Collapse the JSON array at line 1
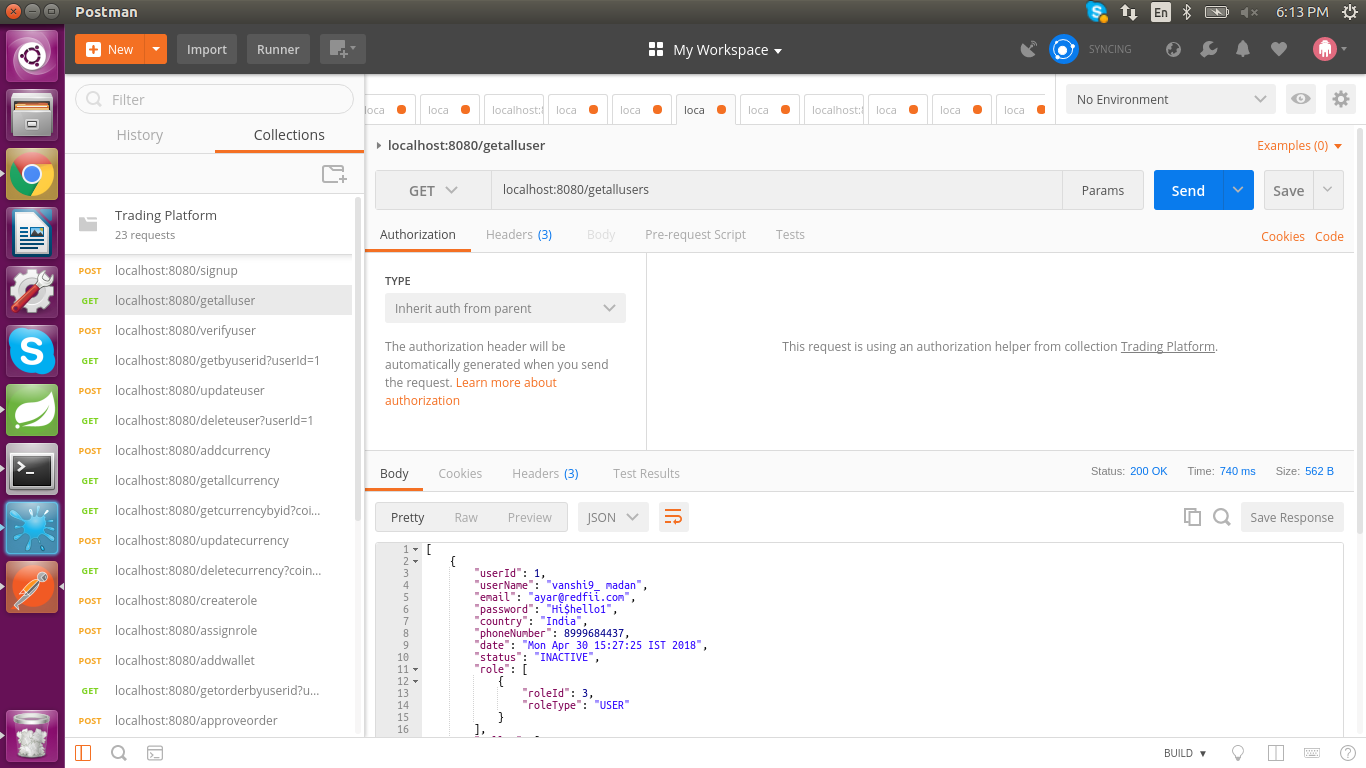 click(415, 549)
